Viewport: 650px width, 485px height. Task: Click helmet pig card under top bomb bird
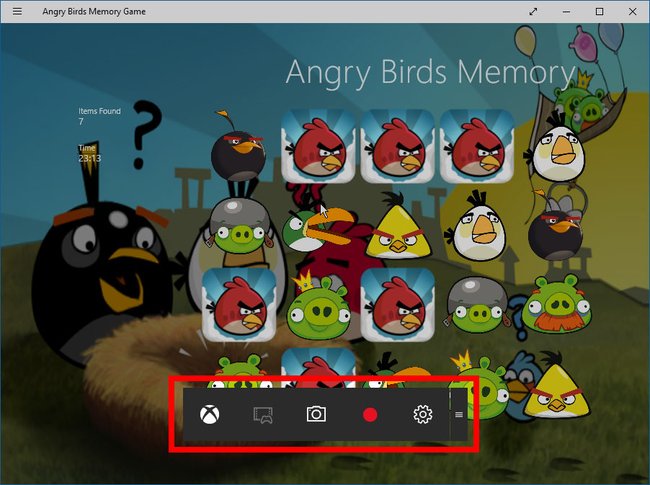click(x=240, y=226)
